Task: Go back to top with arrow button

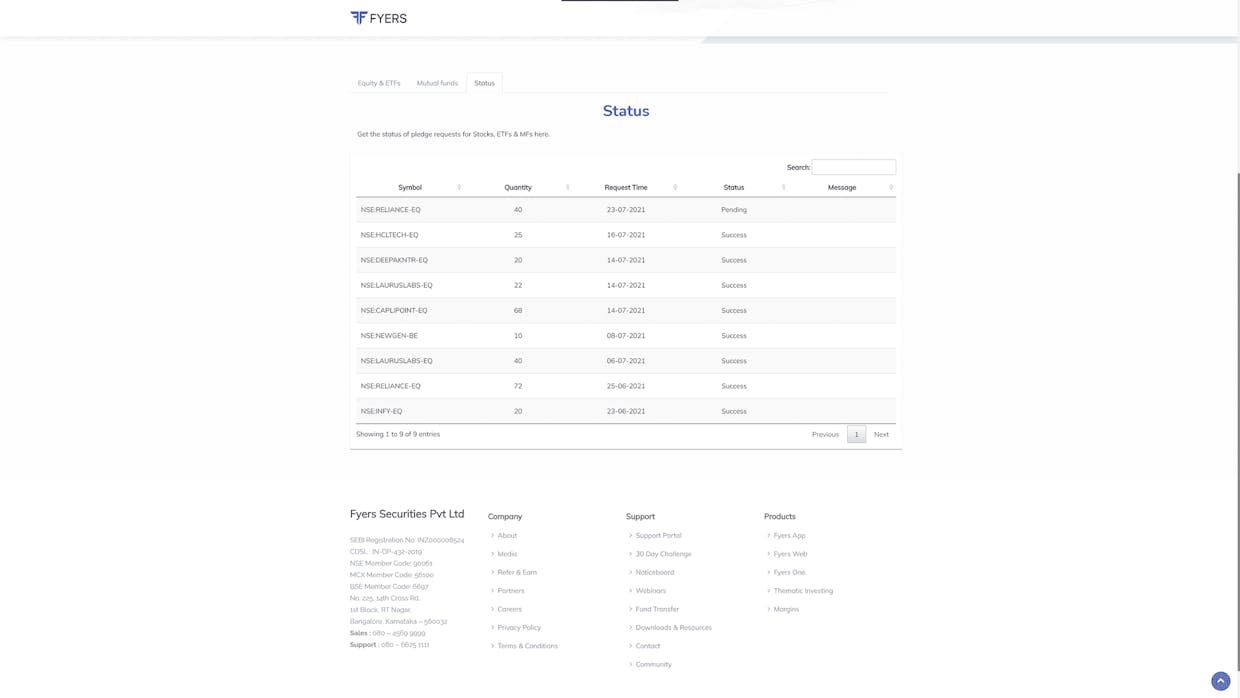Action: (1220, 681)
